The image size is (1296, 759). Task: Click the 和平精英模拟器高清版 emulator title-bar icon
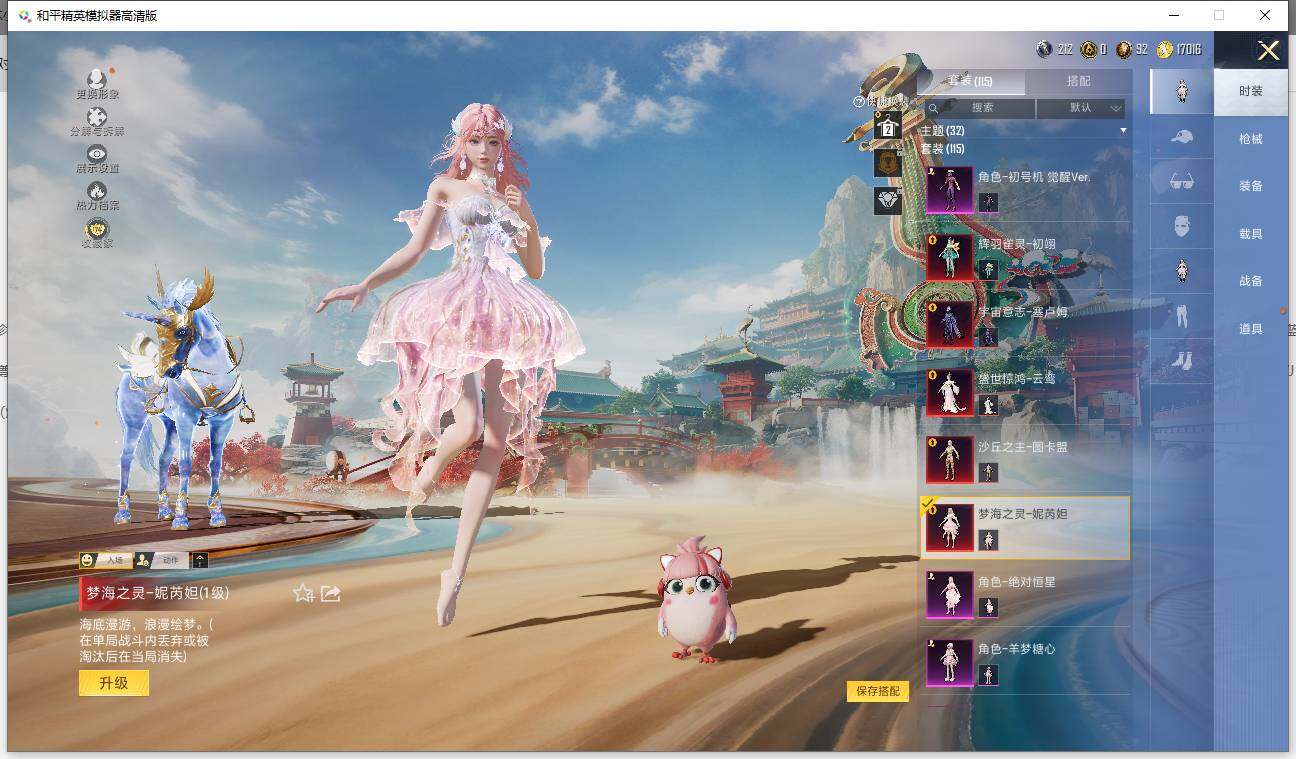tap(25, 16)
